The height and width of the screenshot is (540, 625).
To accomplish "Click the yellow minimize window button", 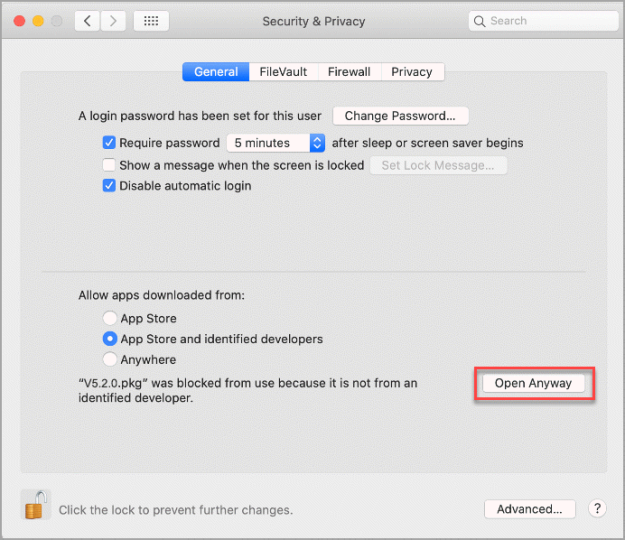I will [x=38, y=21].
